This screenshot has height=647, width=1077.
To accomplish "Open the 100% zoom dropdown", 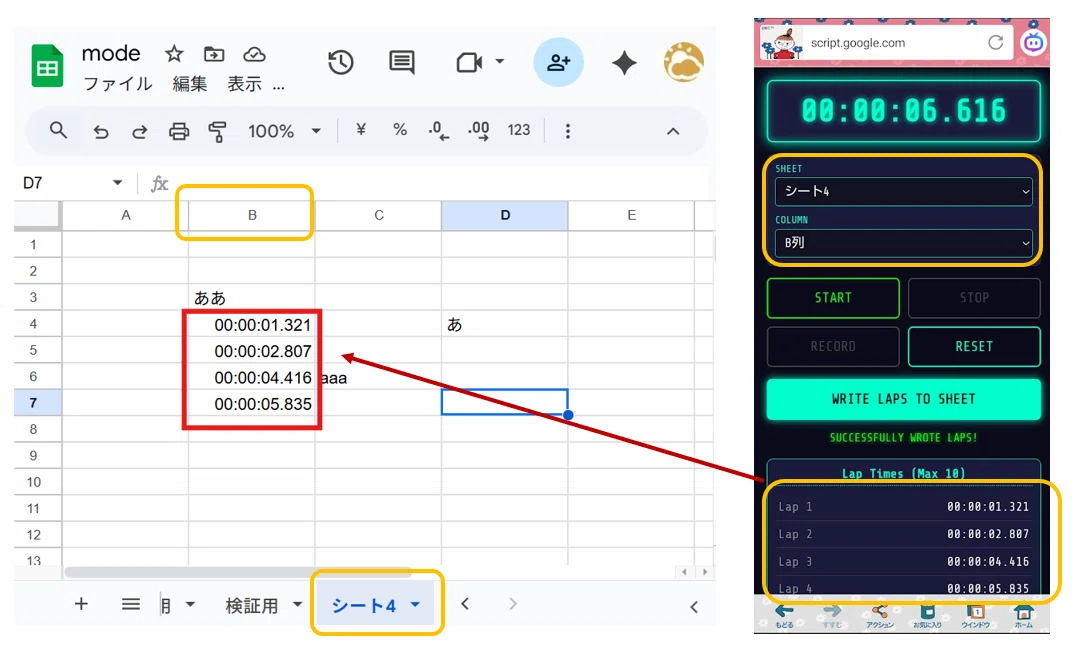I will [284, 131].
